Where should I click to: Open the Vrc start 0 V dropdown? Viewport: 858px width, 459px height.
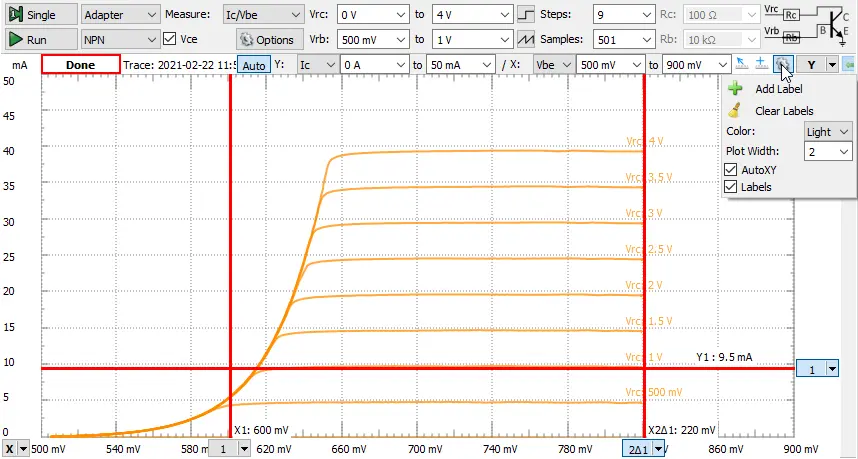point(373,14)
